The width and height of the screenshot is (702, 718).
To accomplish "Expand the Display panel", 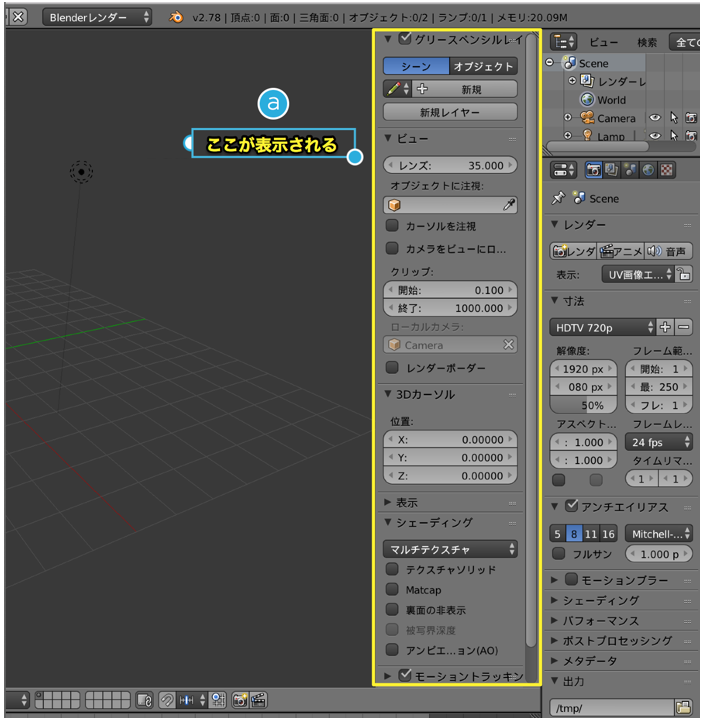I will (388, 502).
